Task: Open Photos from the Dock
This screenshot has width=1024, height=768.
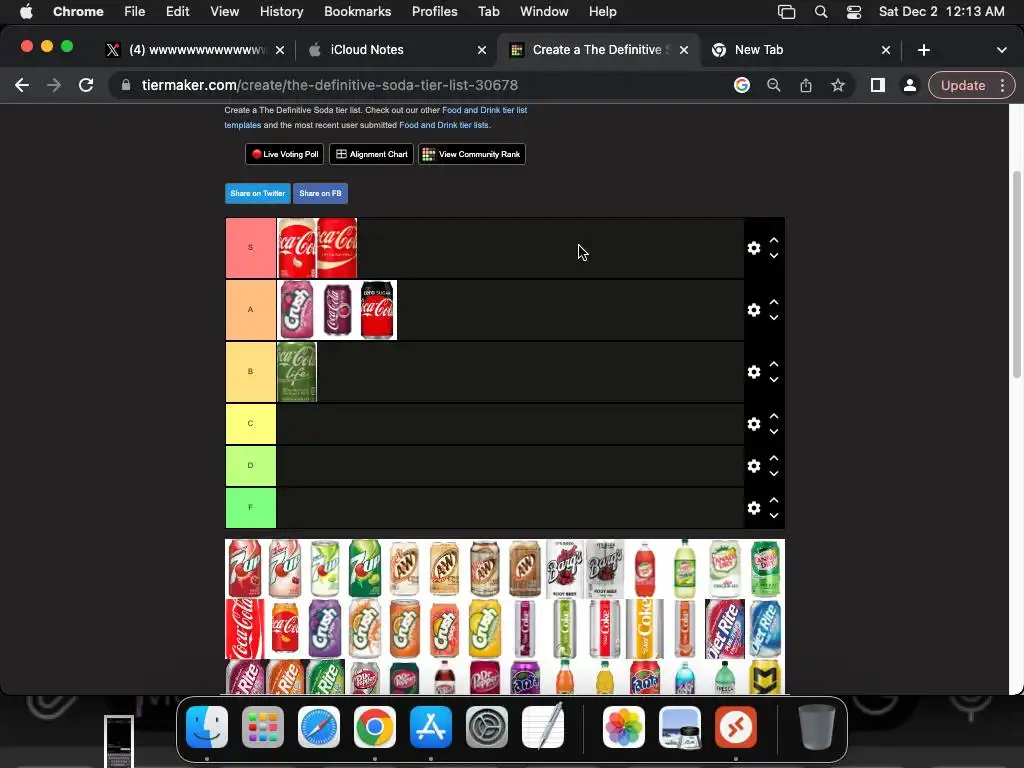Action: (x=624, y=727)
